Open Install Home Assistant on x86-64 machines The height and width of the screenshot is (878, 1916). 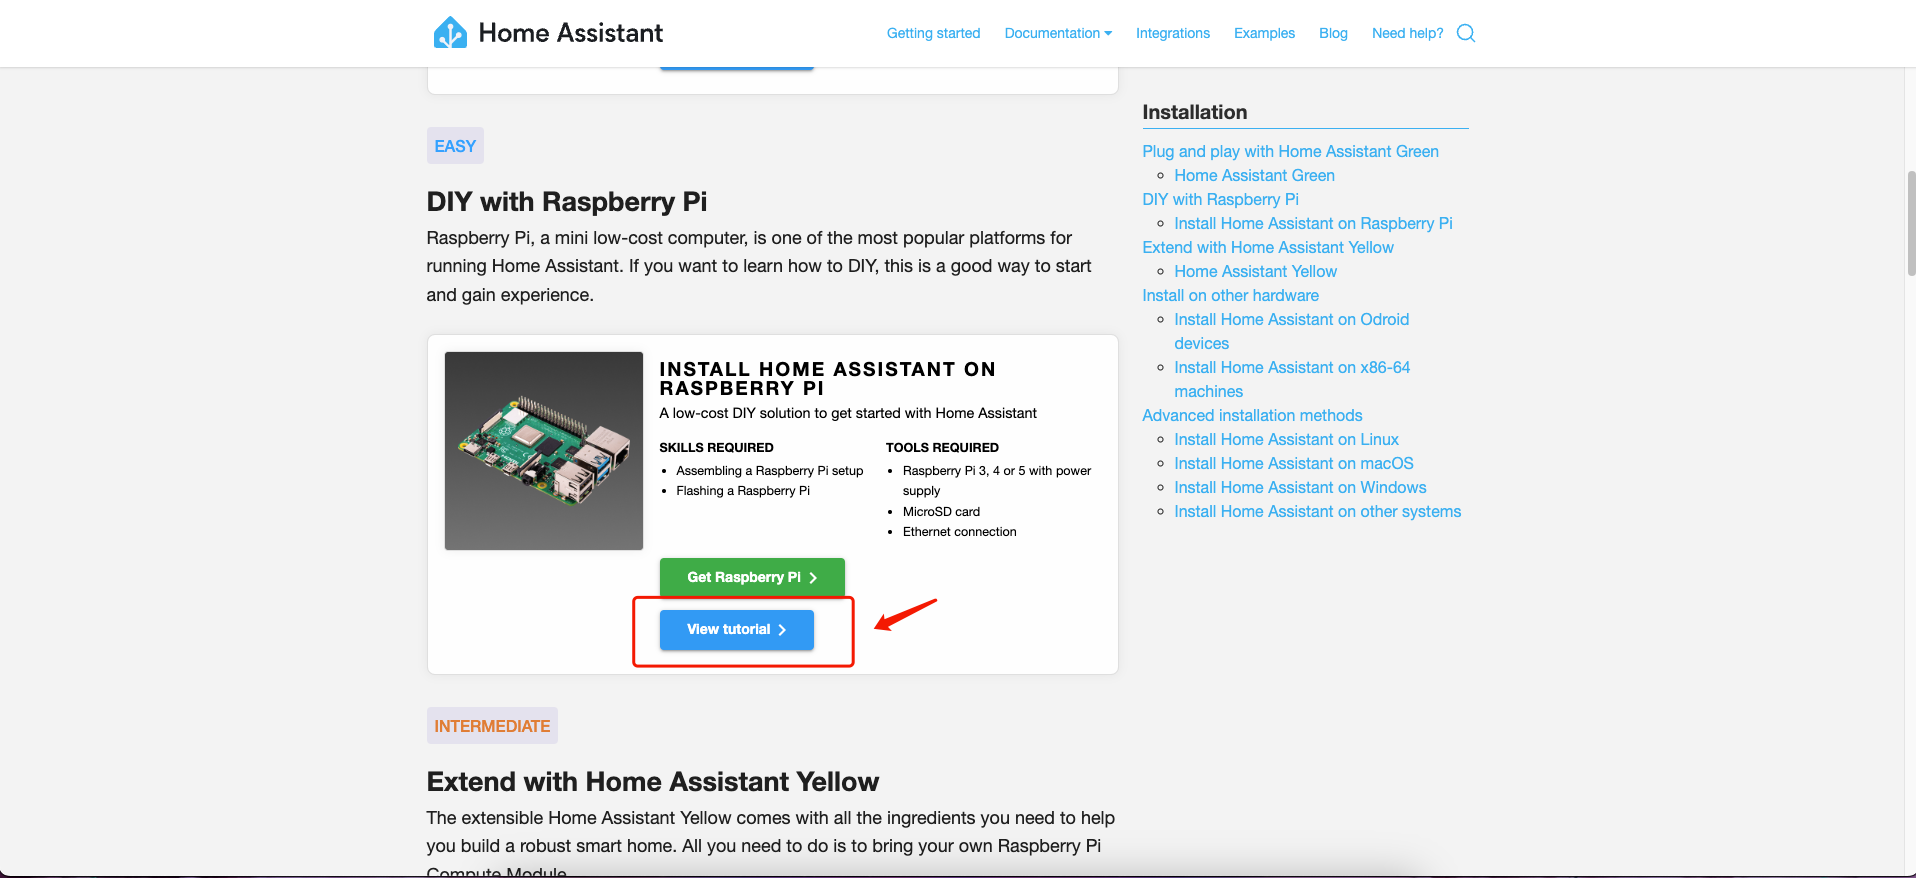[x=1292, y=379]
